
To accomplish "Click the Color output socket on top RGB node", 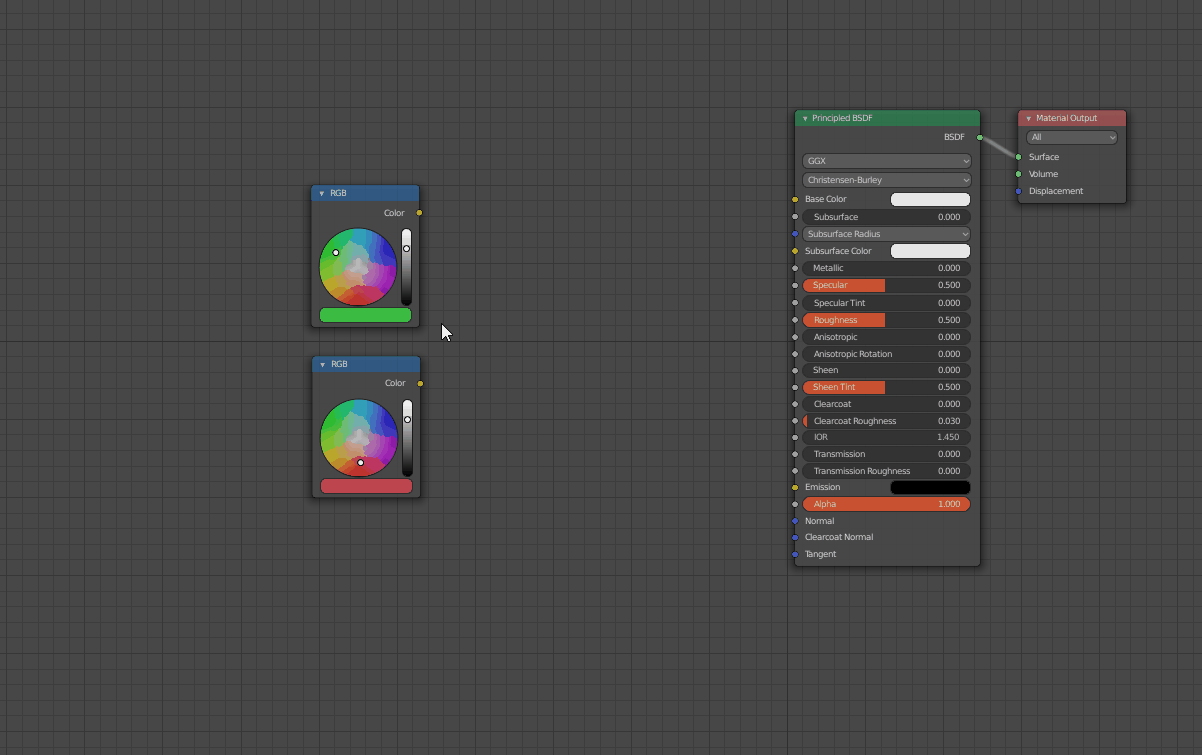I will (x=420, y=212).
